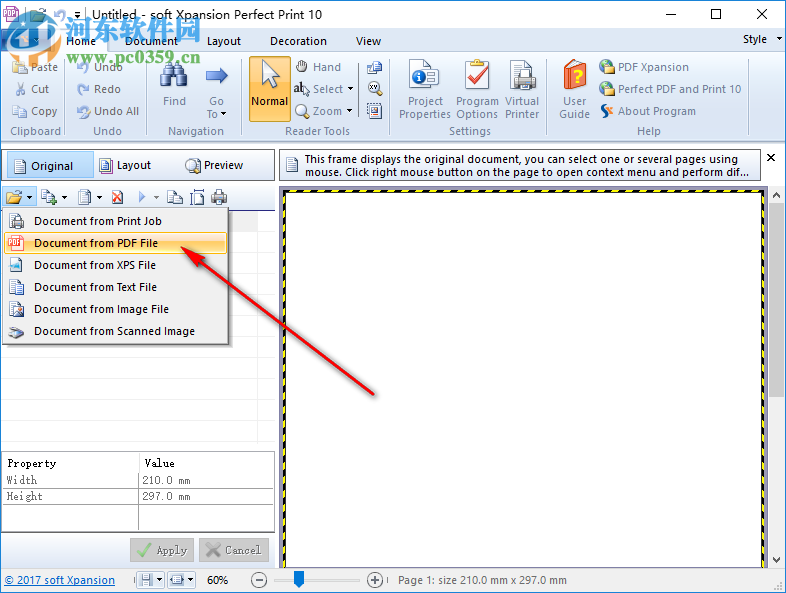Expand open document dropdown arrow
The height and width of the screenshot is (593, 786).
point(30,197)
